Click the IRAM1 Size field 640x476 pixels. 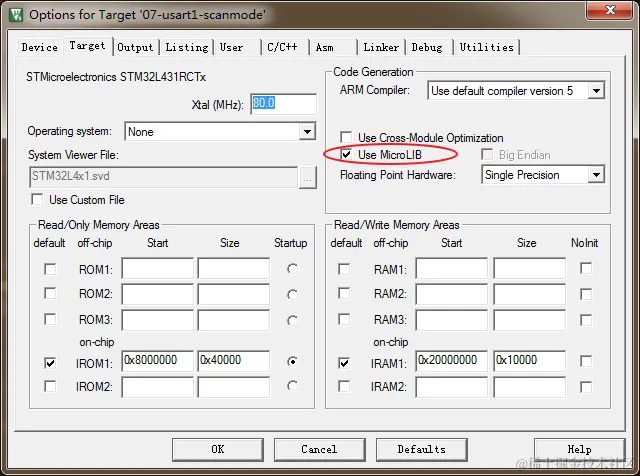point(529,360)
